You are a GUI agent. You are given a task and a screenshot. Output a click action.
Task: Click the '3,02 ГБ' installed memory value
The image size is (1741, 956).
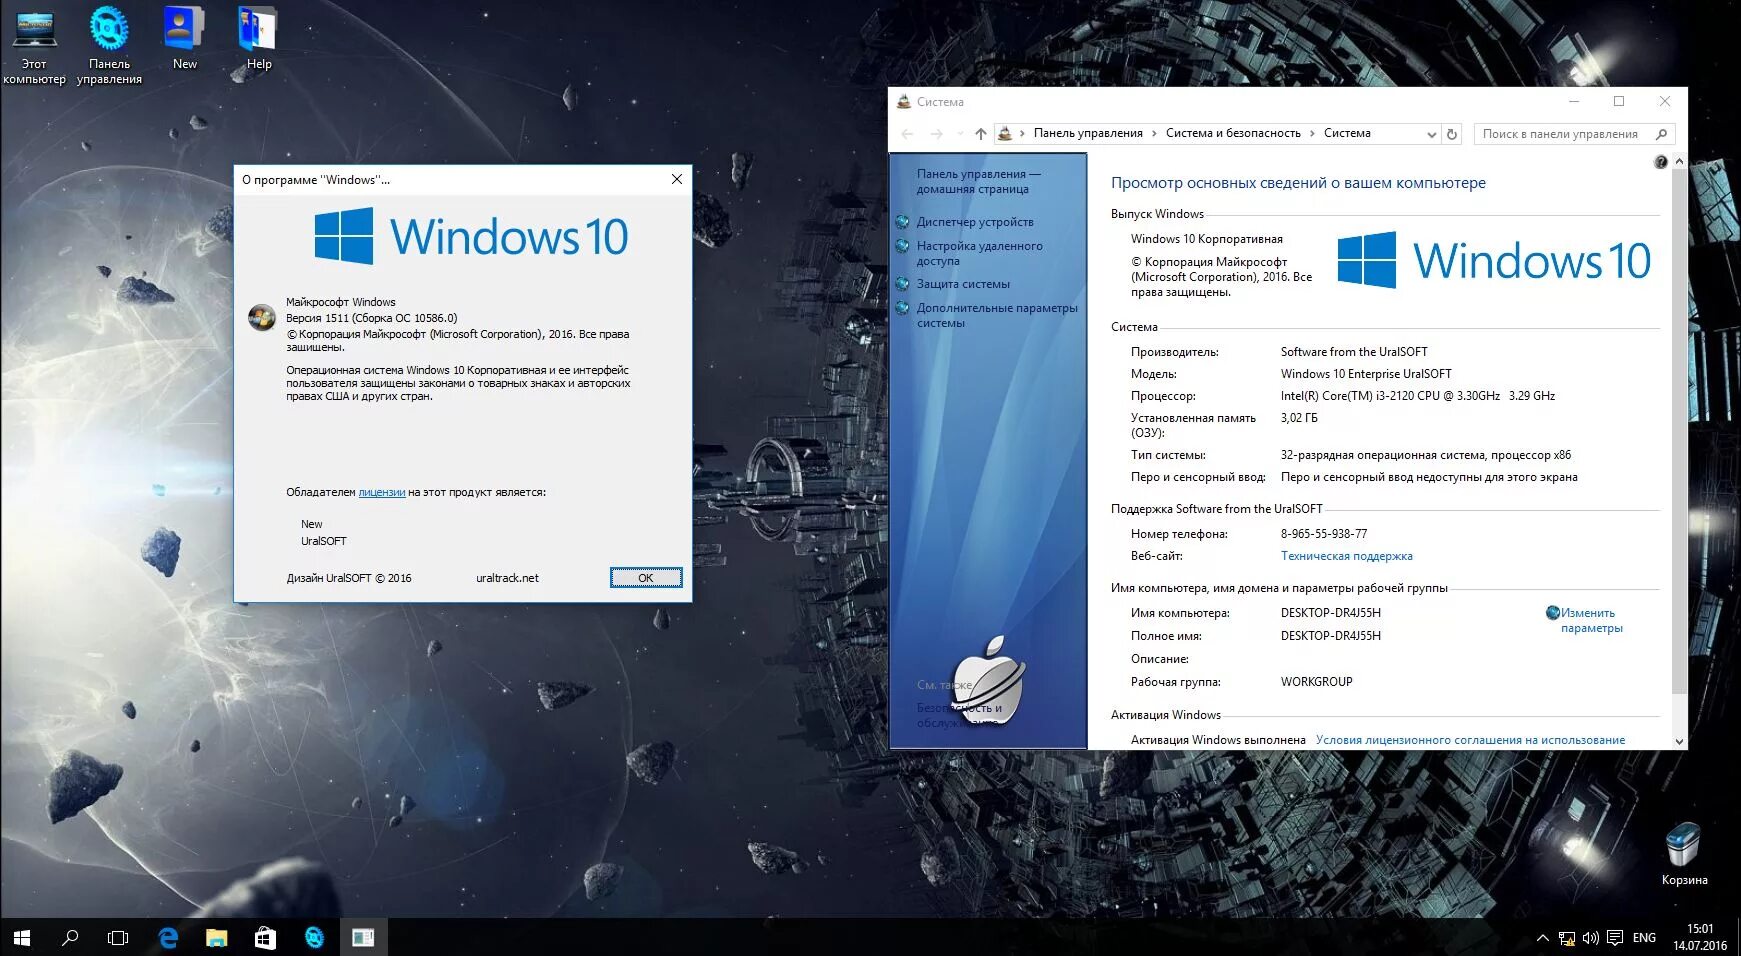tap(1298, 418)
